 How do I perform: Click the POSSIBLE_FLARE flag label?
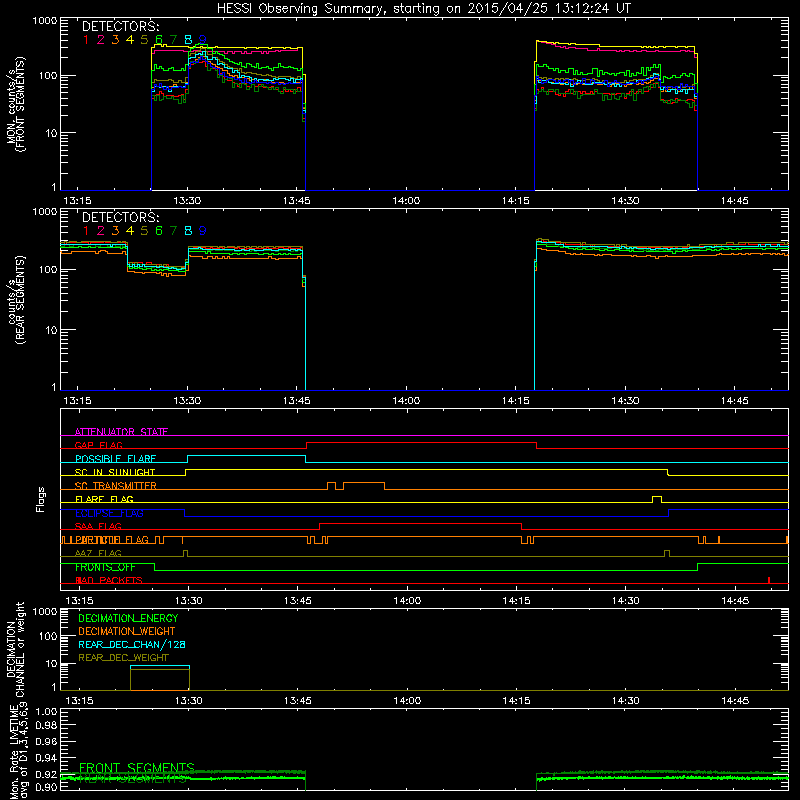pos(115,459)
